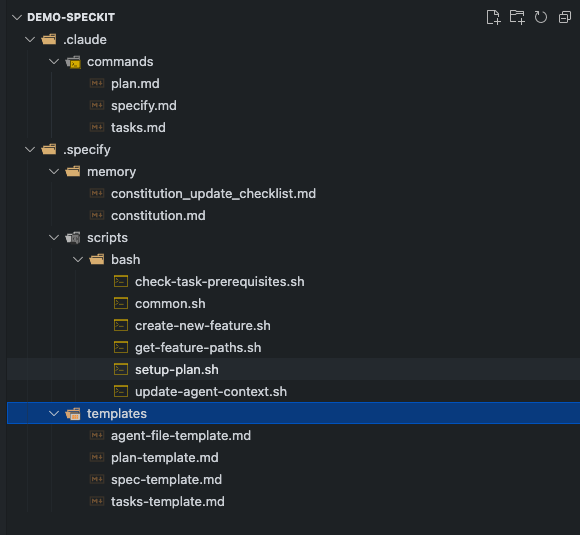The height and width of the screenshot is (535, 580).
Task: Click the .claude folder icon
Action: [49, 39]
